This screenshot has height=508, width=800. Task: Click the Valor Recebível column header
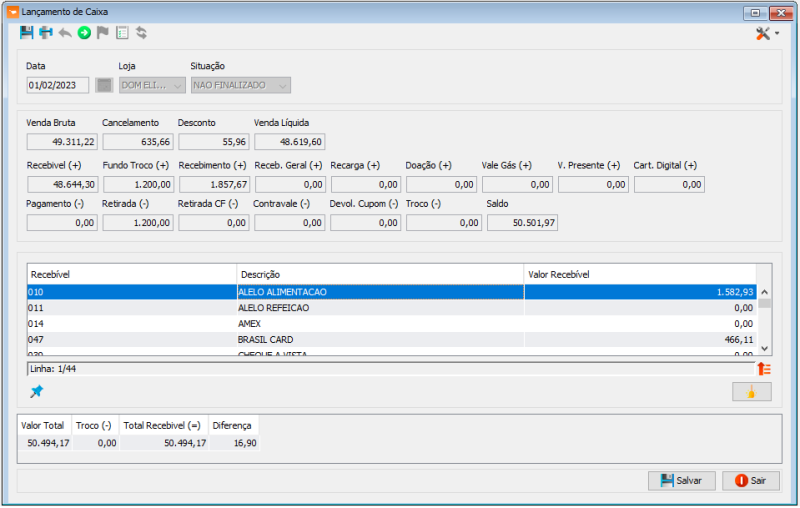tap(640, 274)
